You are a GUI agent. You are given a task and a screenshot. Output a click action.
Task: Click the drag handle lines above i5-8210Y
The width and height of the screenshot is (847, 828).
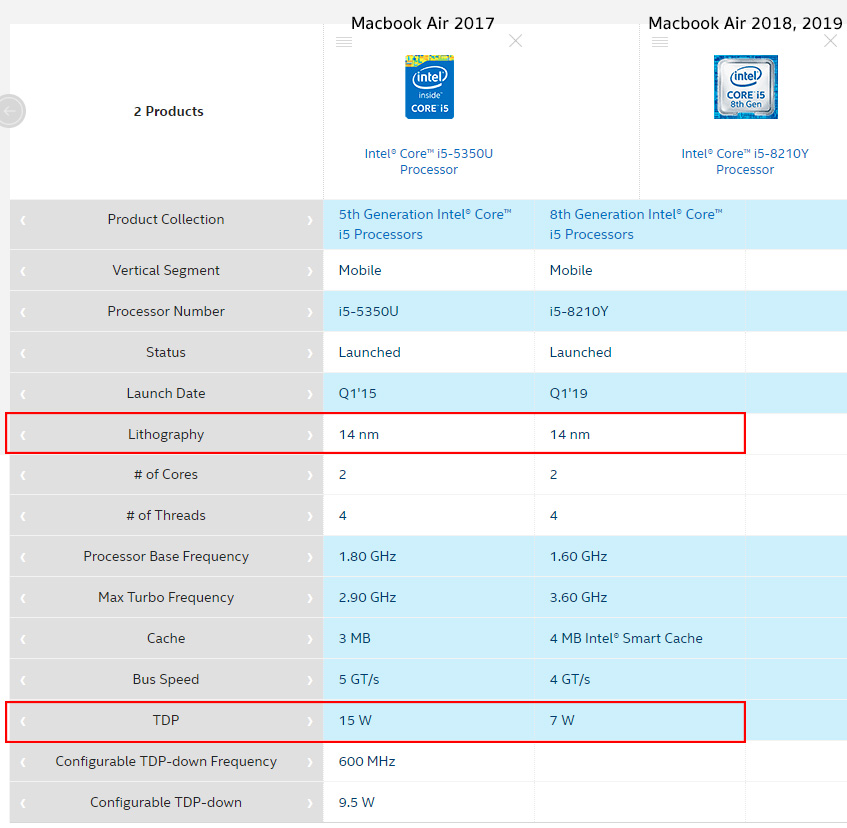[660, 42]
